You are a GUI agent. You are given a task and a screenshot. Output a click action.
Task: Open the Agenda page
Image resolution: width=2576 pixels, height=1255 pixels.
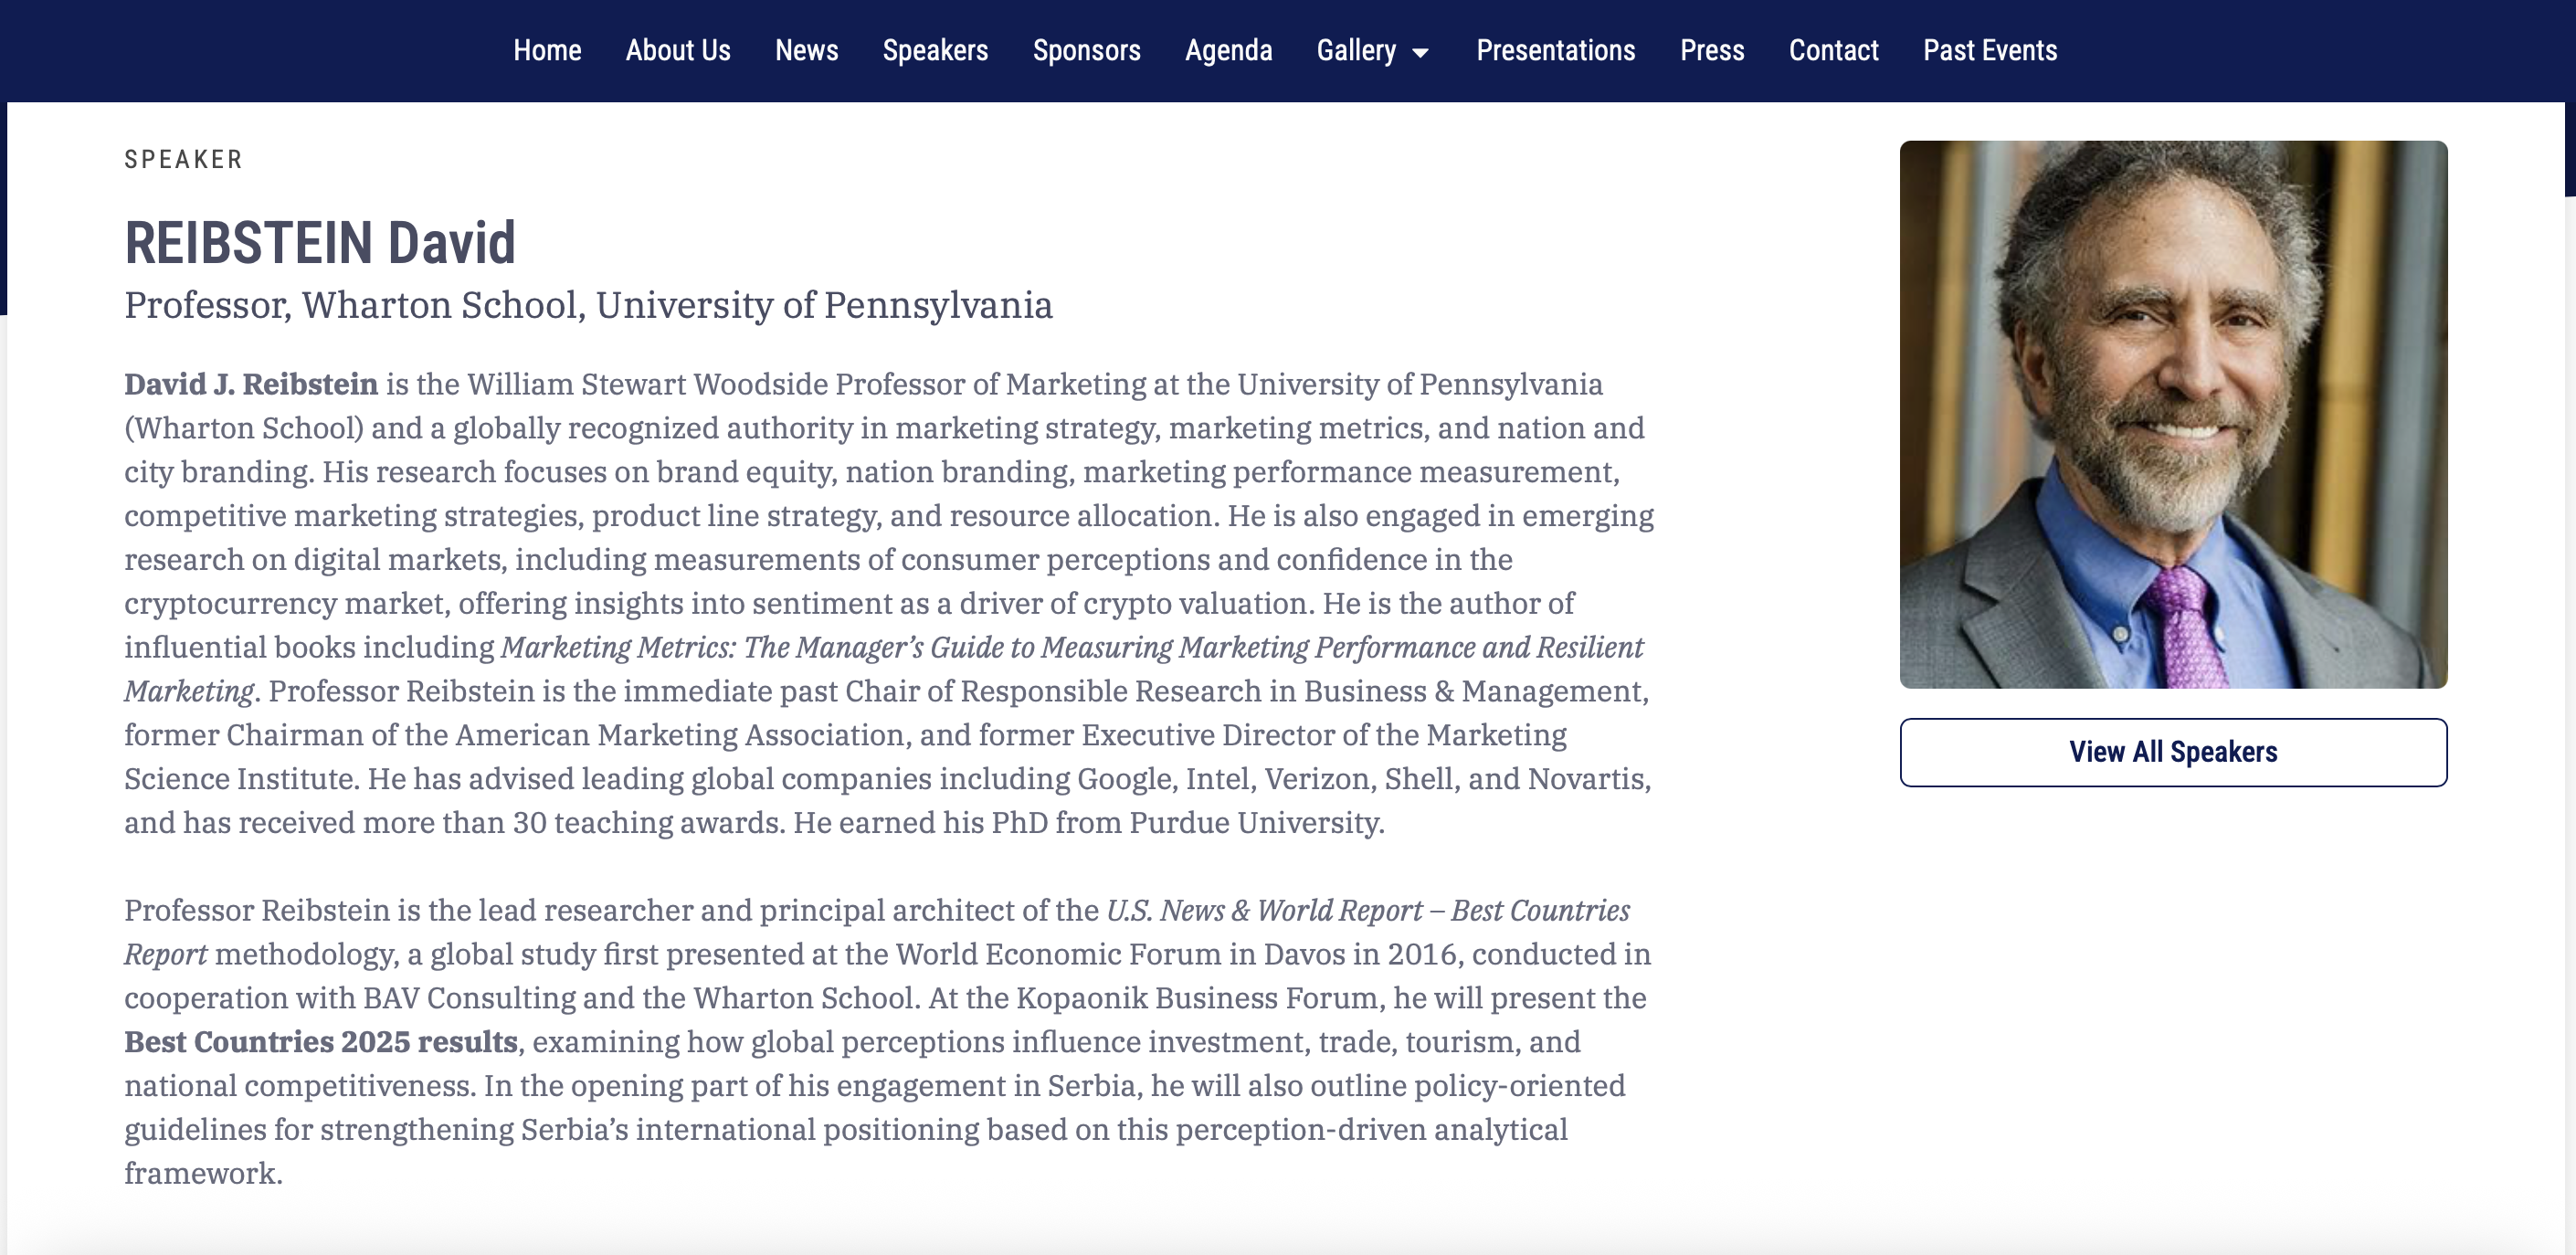tap(1228, 50)
